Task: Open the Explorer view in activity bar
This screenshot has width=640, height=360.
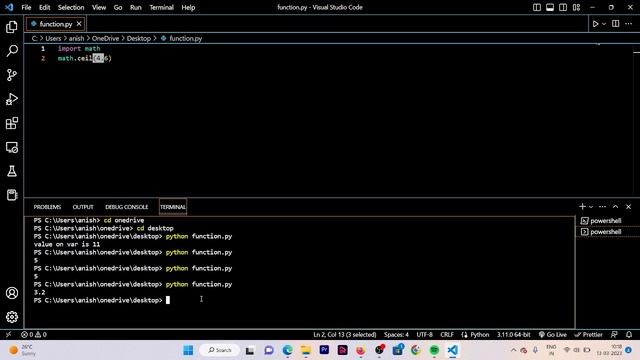Action: click(x=12, y=27)
